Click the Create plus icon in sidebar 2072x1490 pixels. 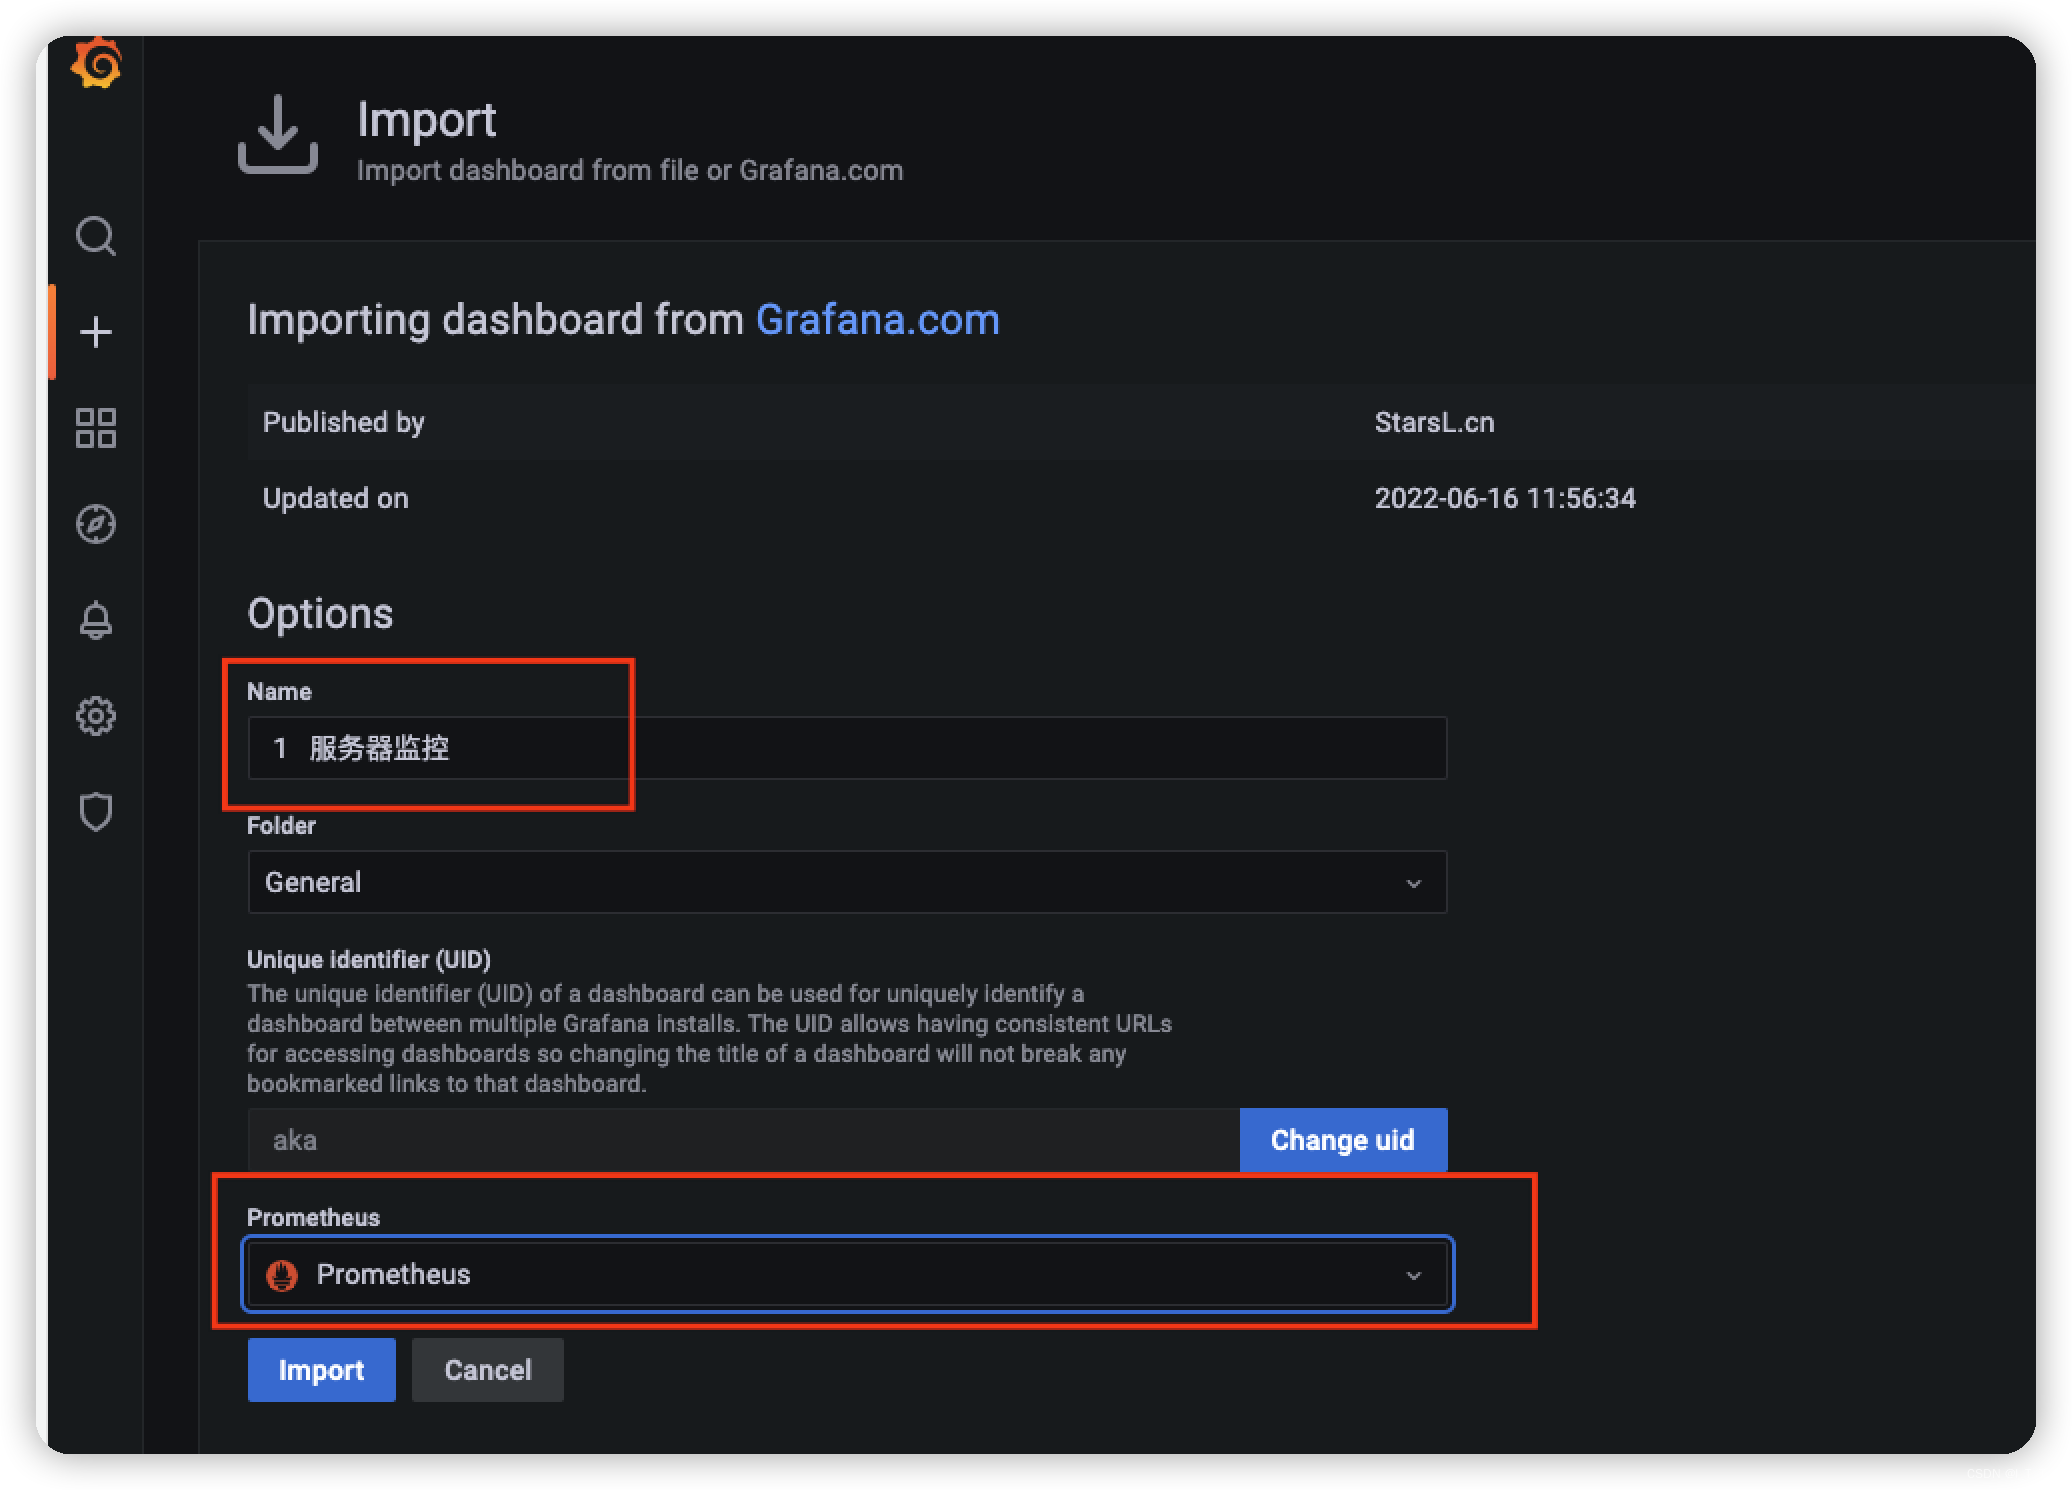point(96,332)
